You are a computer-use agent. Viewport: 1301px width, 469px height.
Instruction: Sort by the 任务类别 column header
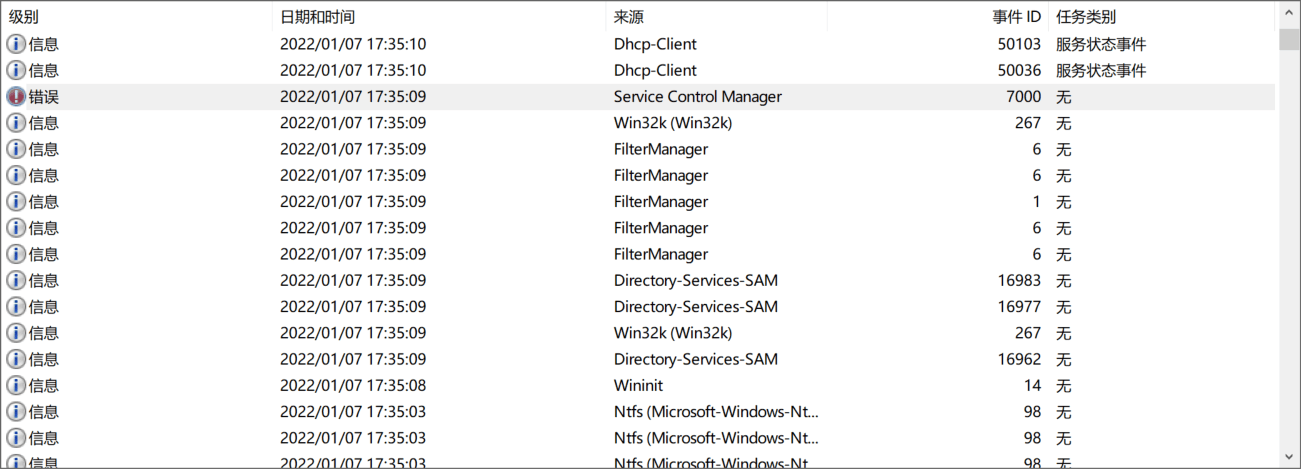coord(1163,17)
